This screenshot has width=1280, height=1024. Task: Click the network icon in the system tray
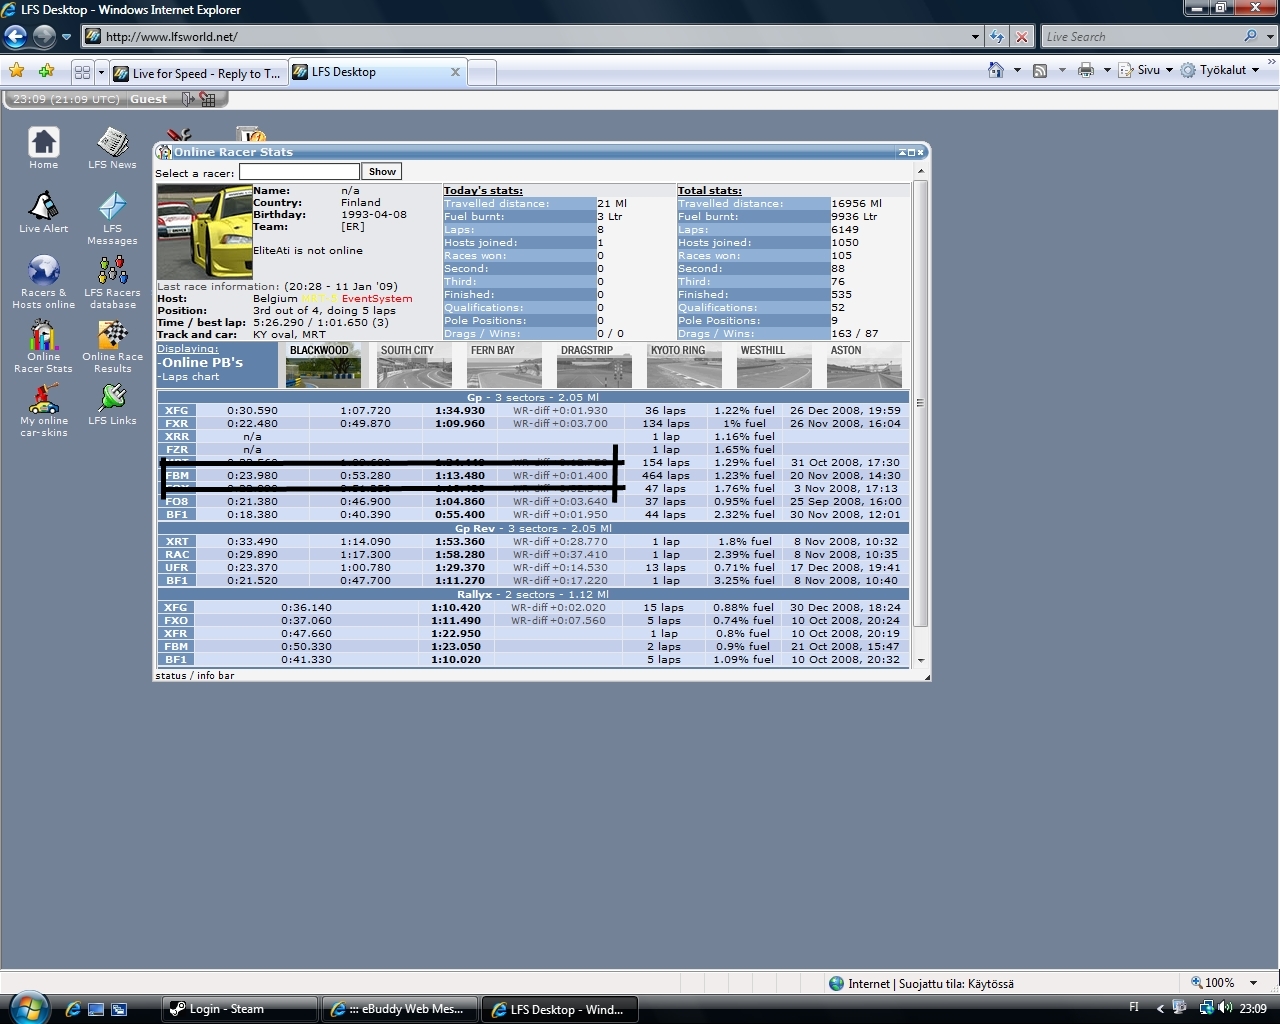1206,1008
